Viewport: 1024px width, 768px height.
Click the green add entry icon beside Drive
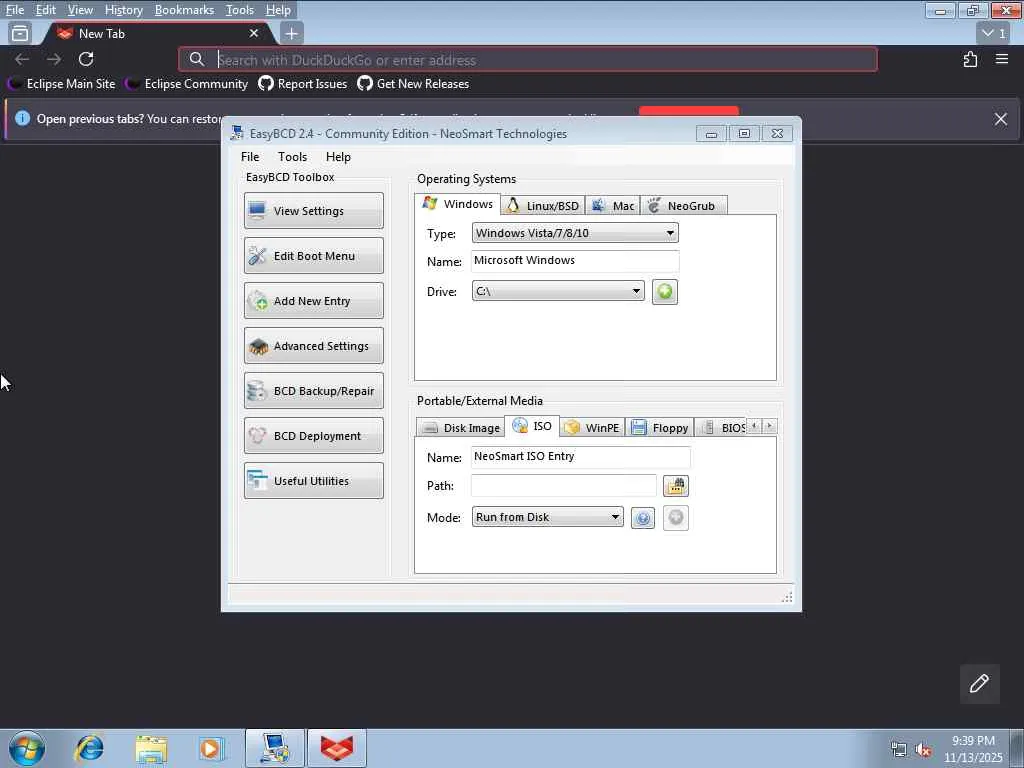coord(665,292)
